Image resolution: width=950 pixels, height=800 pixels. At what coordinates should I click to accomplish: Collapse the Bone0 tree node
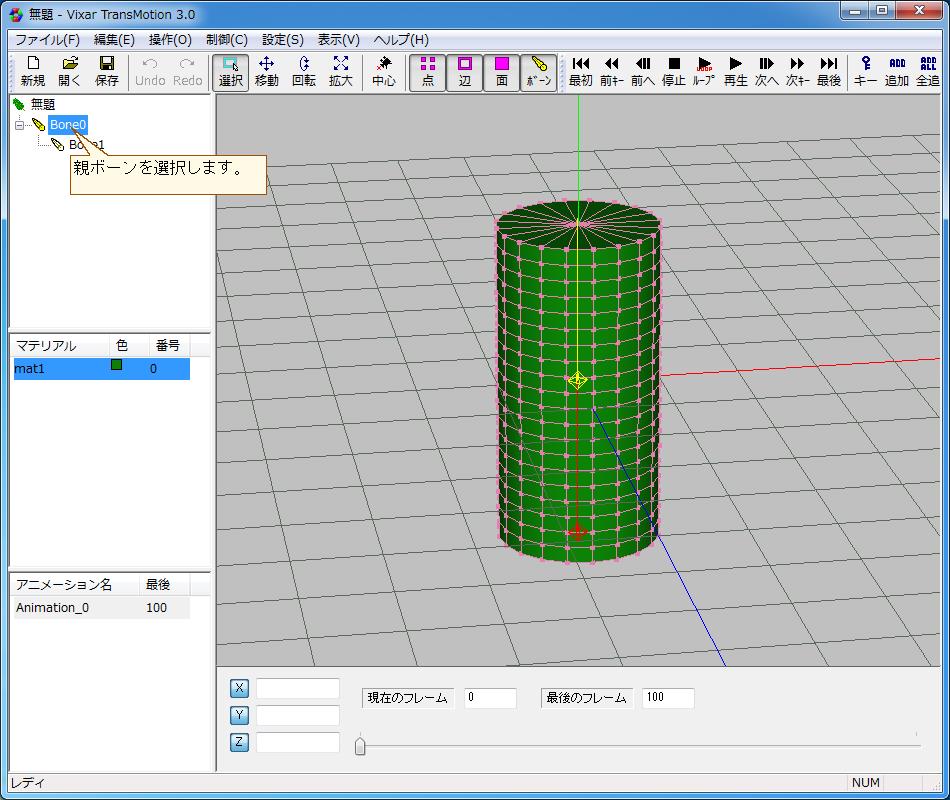19,125
